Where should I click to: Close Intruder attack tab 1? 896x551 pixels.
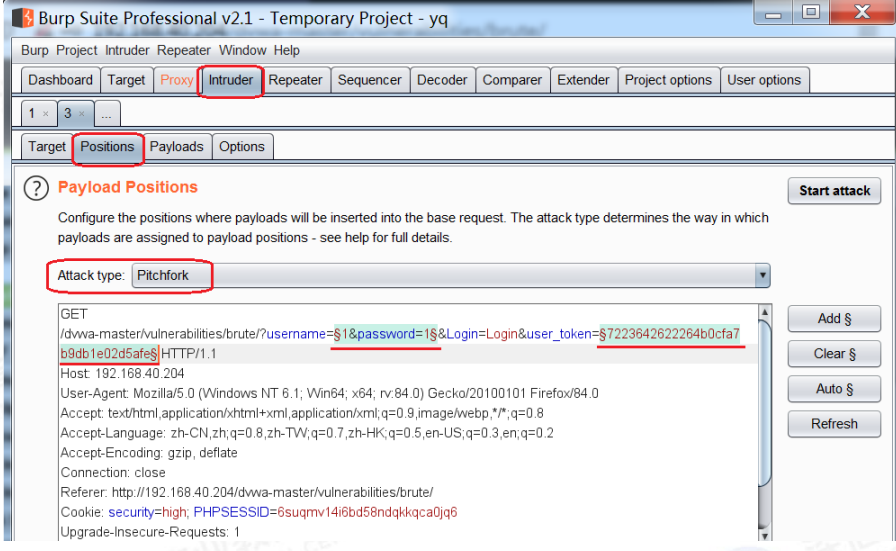(46, 114)
